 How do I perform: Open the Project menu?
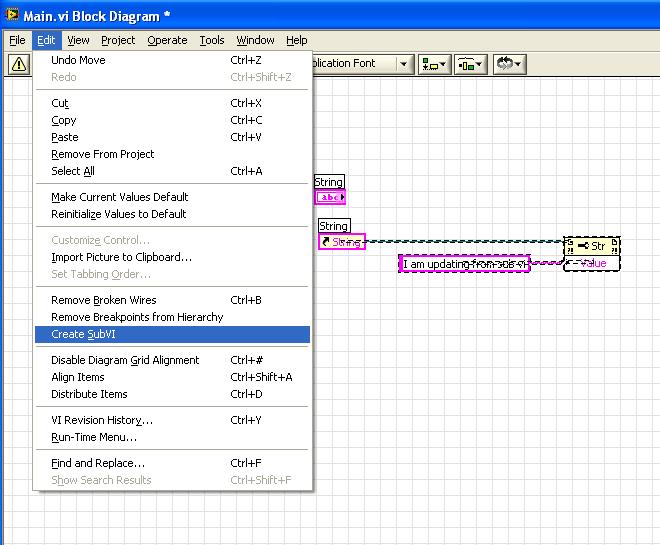(118, 40)
